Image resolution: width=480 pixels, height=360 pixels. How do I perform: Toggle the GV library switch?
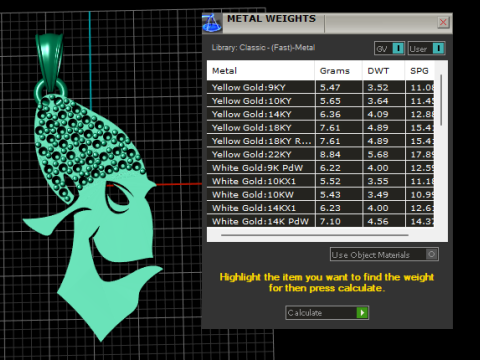point(389,49)
